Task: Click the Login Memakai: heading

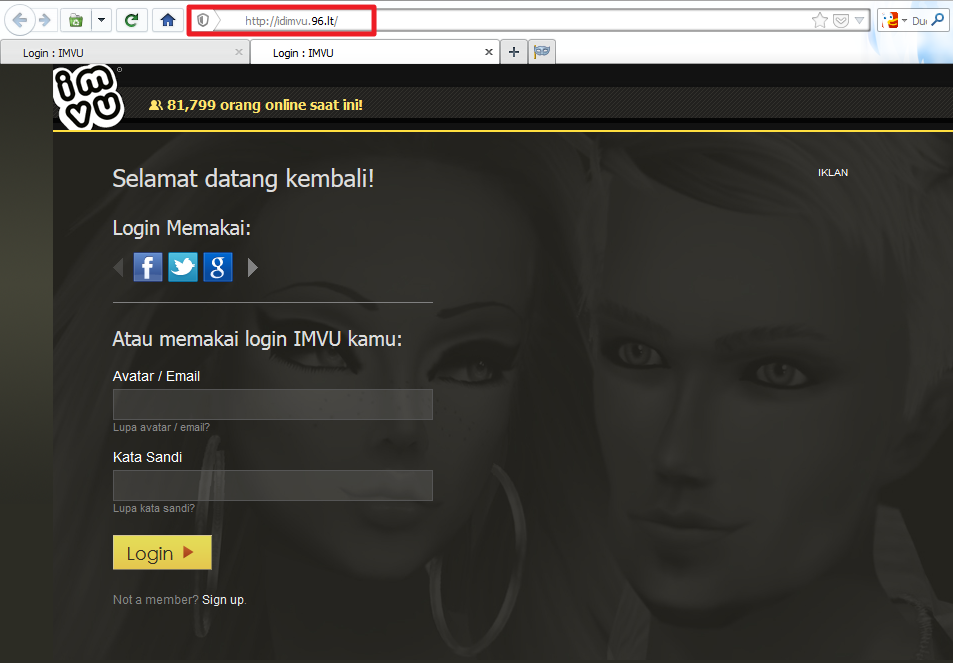Action: pos(182,228)
